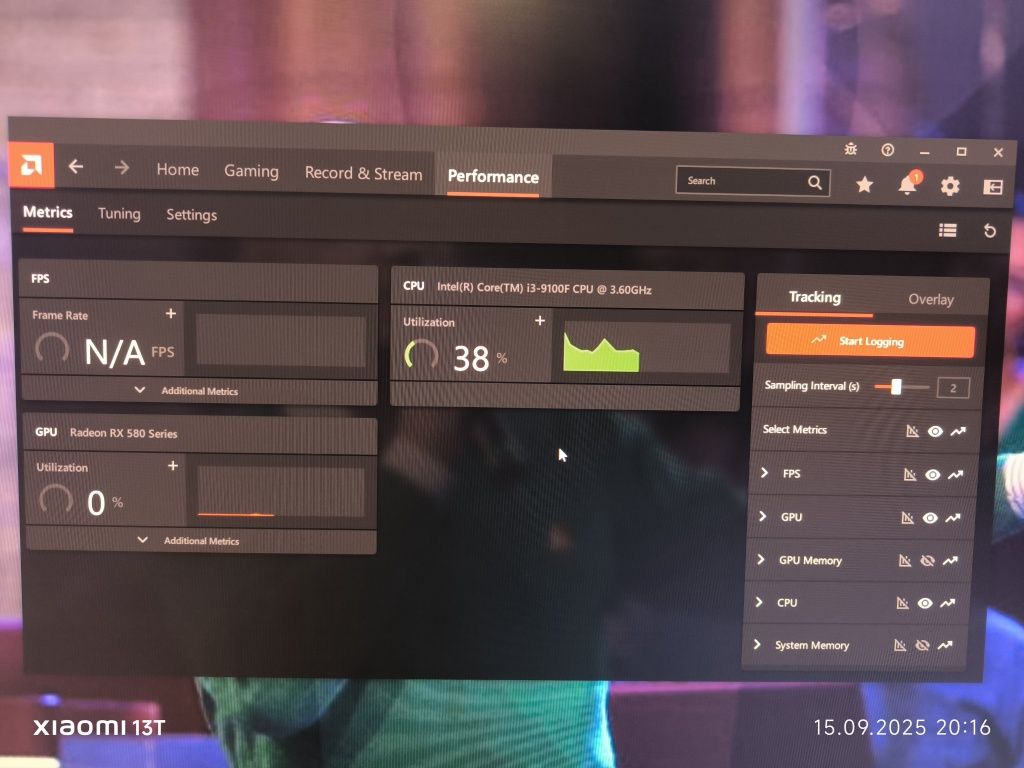Expand the CPU tracking row
The height and width of the screenshot is (768, 1024).
[758, 601]
